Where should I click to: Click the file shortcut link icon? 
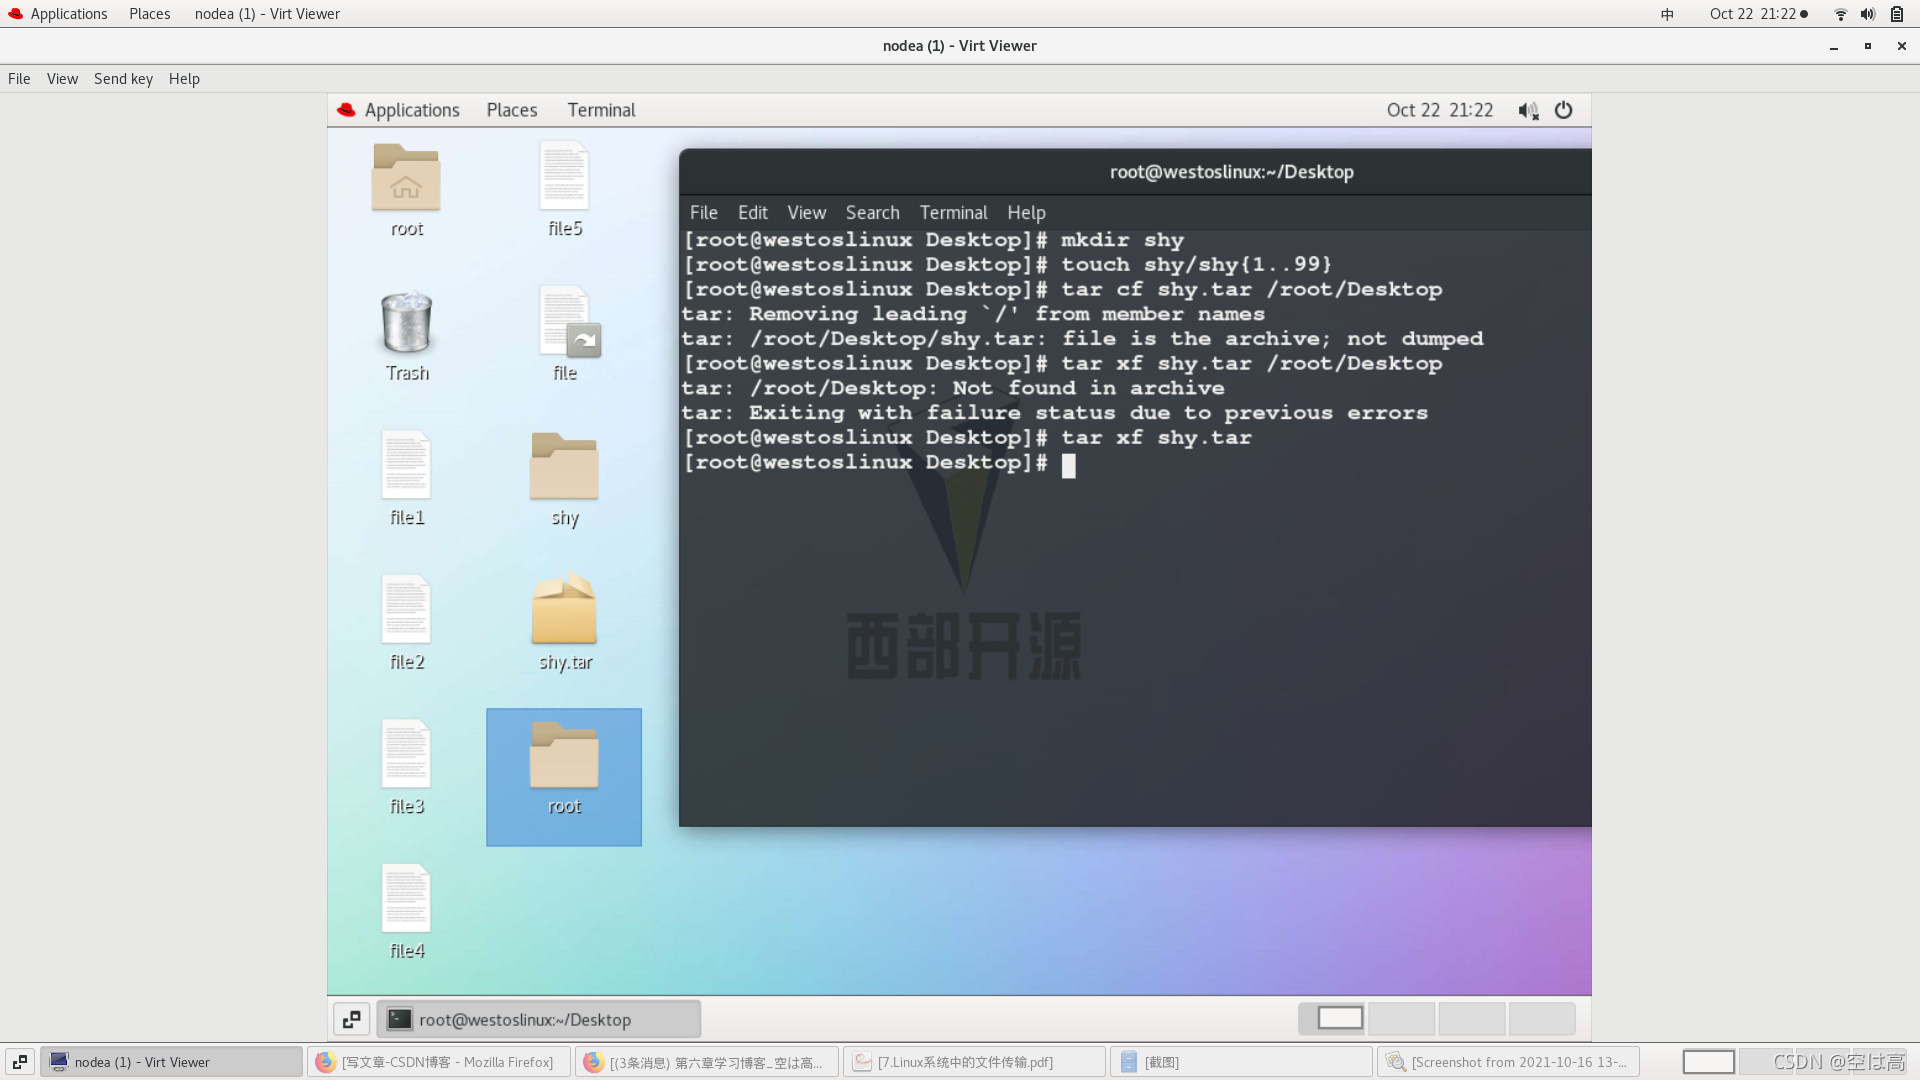[x=566, y=324]
